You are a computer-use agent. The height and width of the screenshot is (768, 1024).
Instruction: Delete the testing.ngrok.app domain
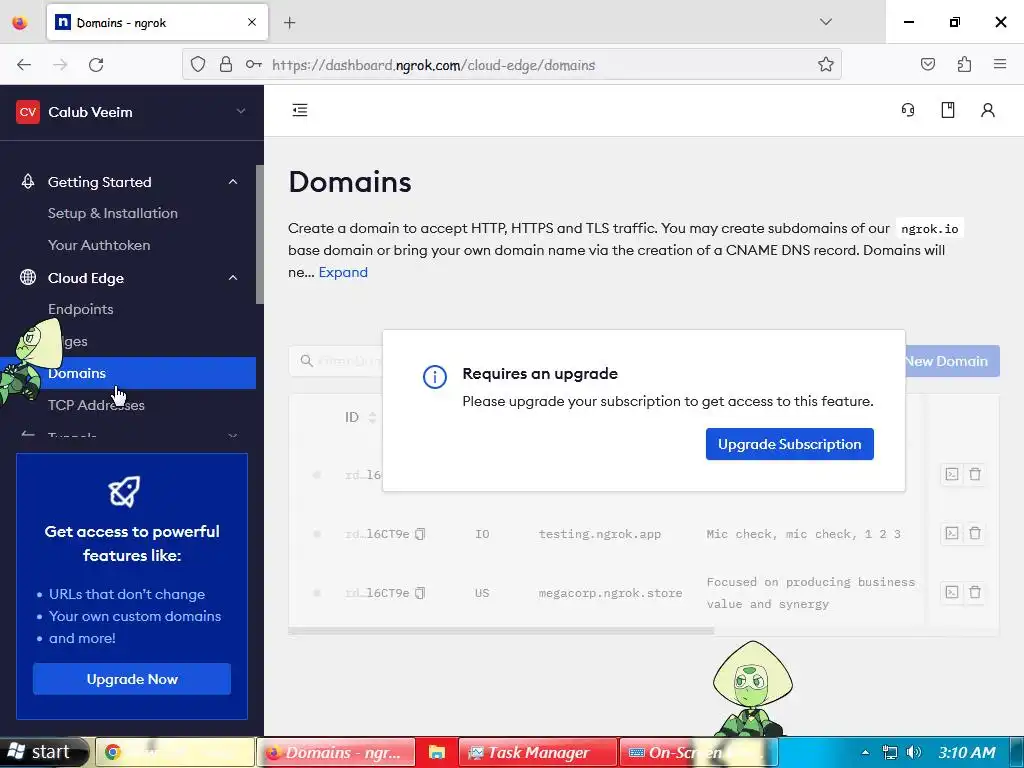[974, 533]
